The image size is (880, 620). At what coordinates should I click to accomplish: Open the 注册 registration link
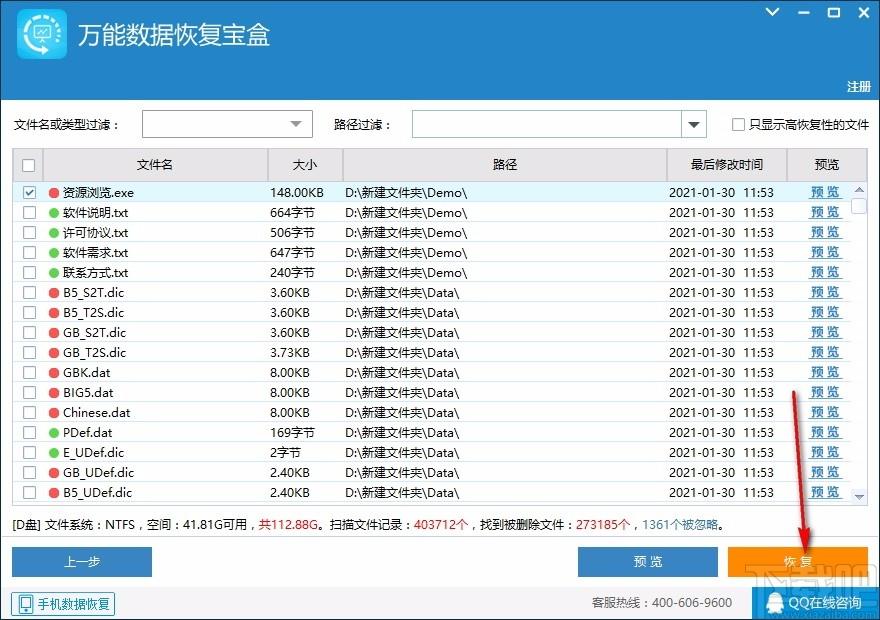[858, 87]
